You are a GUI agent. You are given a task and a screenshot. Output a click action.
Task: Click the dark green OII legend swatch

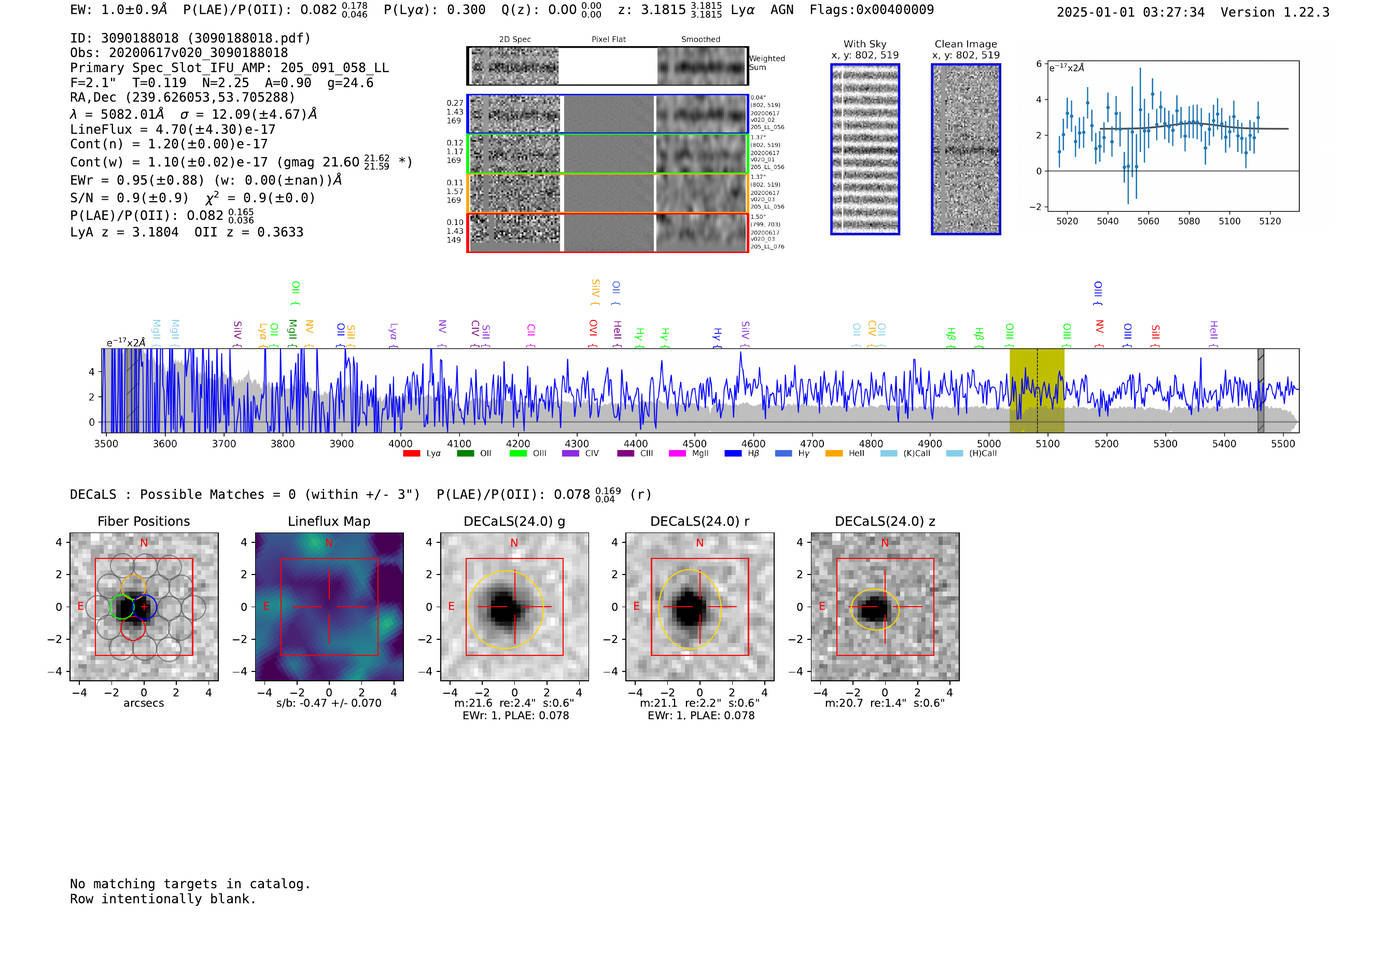(465, 453)
